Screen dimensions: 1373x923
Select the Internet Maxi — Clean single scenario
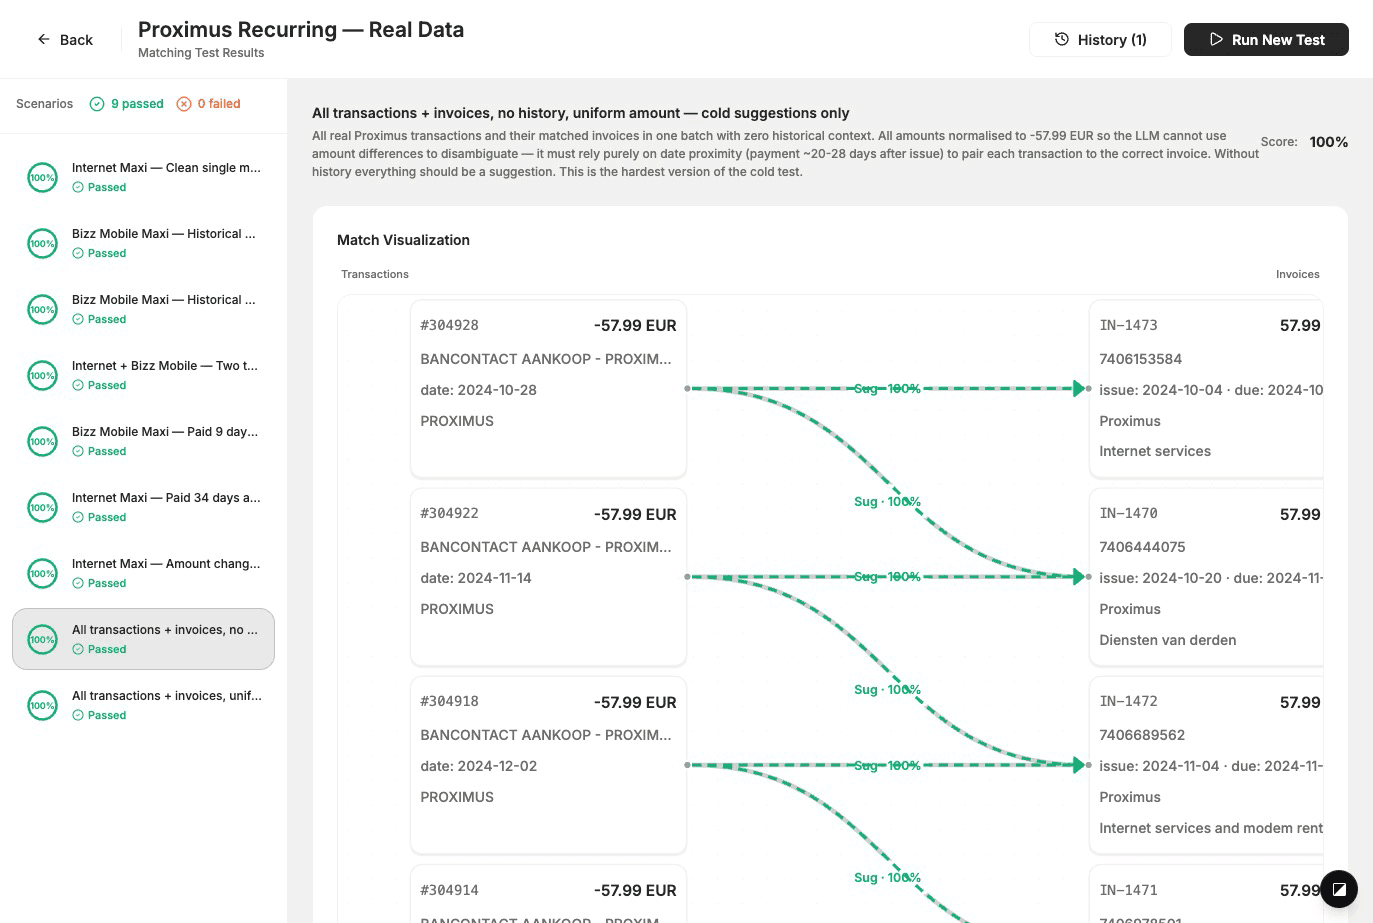coord(144,177)
